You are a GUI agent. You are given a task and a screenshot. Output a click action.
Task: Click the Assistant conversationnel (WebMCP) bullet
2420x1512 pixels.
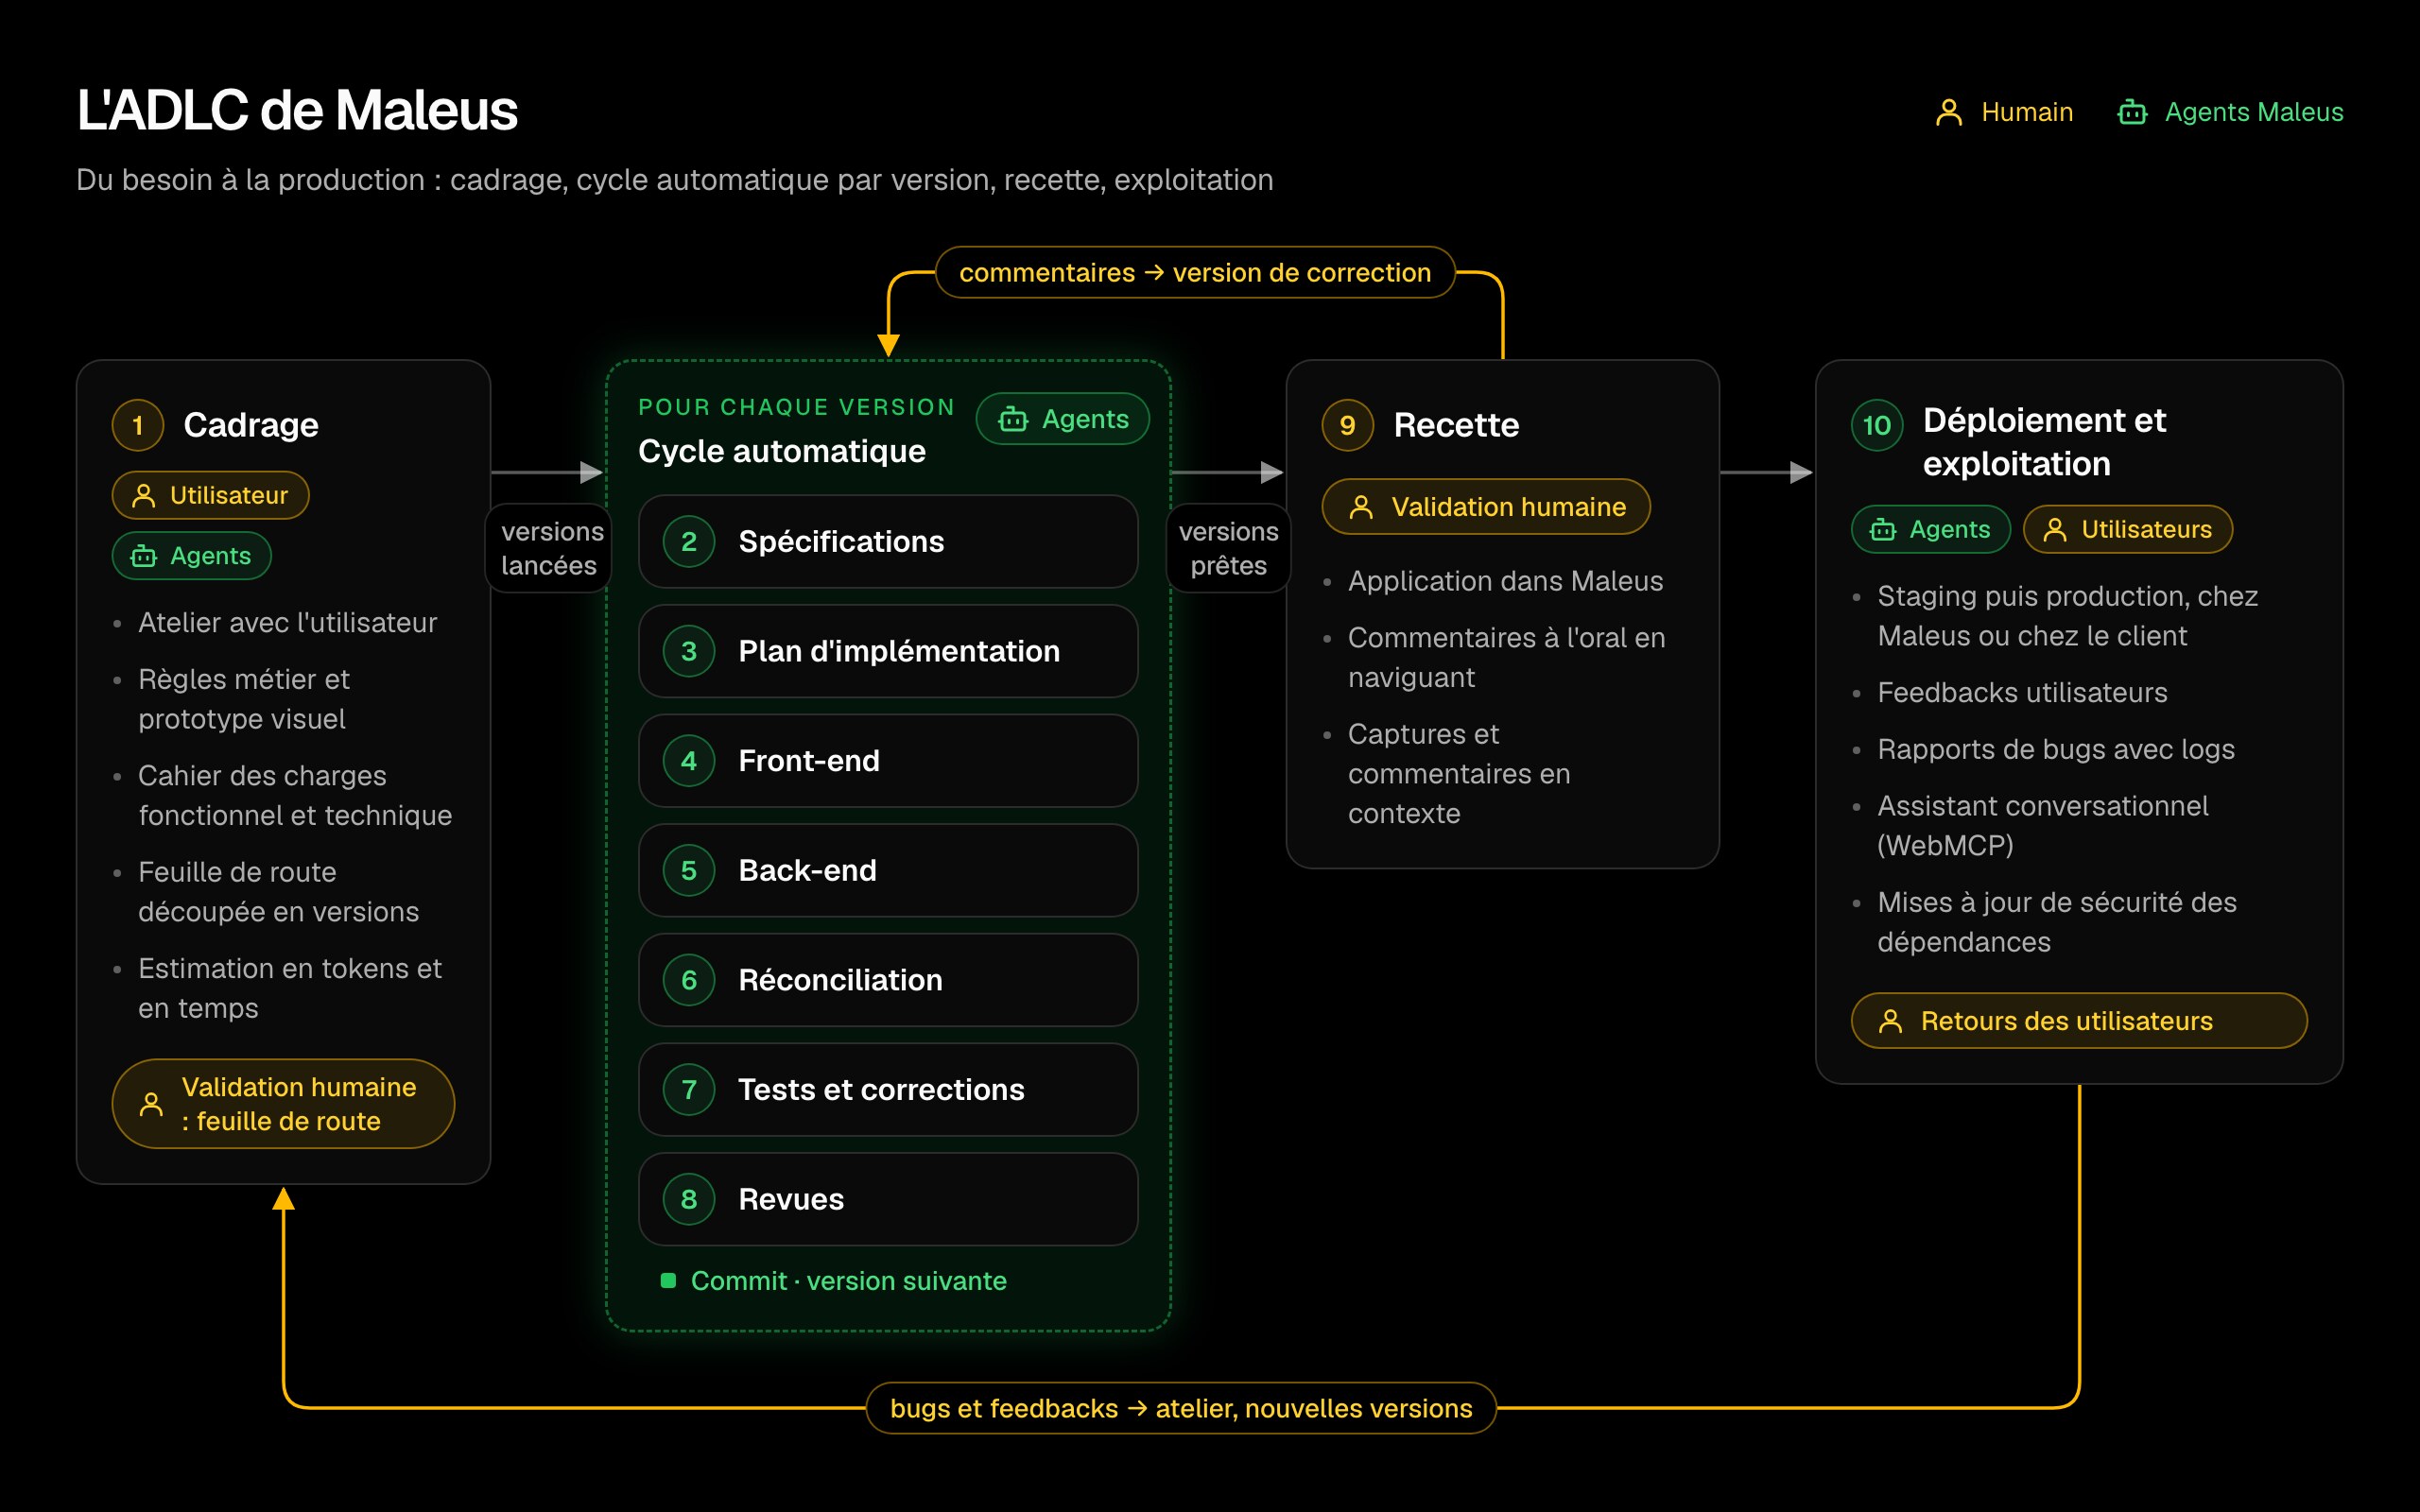[2042, 826]
